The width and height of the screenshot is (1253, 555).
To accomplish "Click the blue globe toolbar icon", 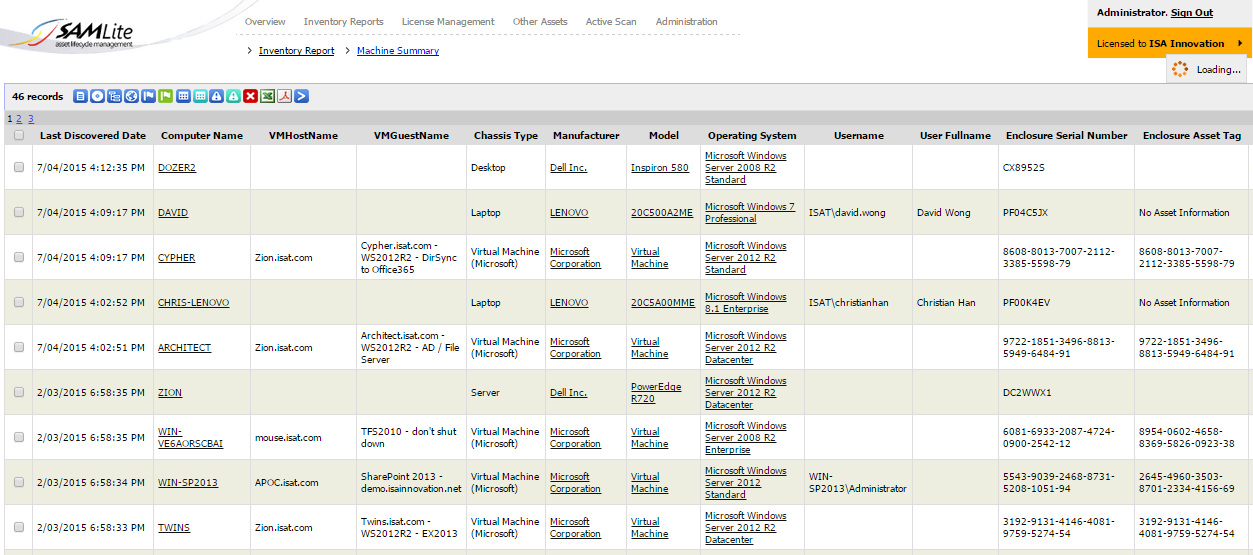I will tap(131, 96).
